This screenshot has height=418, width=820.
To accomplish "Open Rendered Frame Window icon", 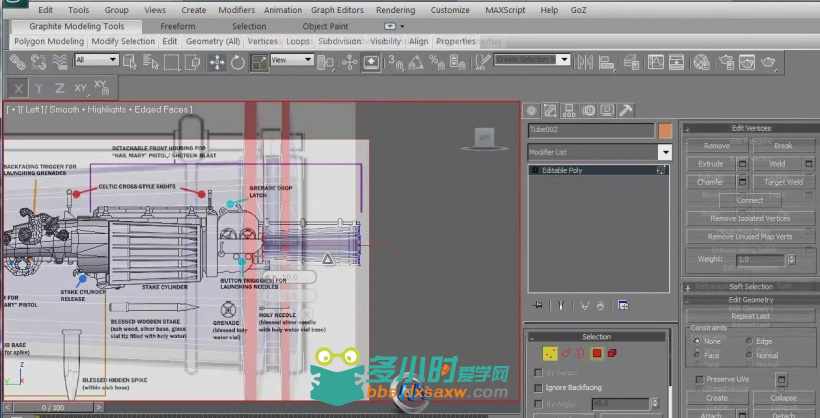I will (747, 63).
